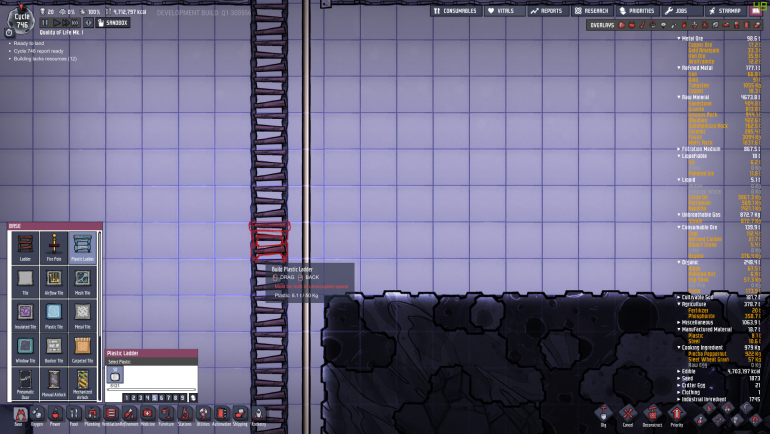Open the Research menu
This screenshot has height=434, width=770.
(592, 10)
